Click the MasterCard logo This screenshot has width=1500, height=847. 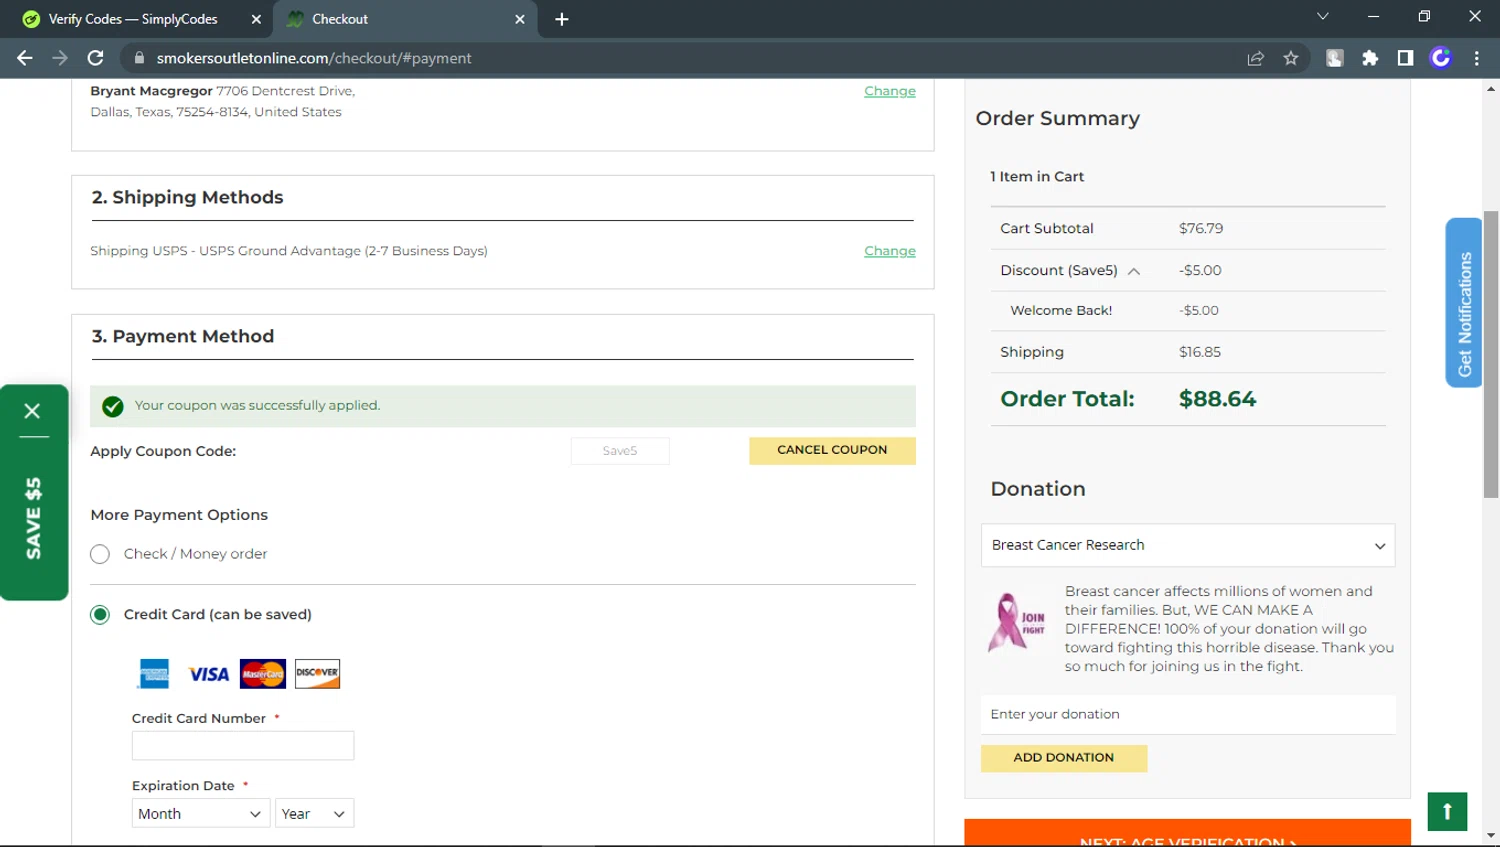(263, 674)
